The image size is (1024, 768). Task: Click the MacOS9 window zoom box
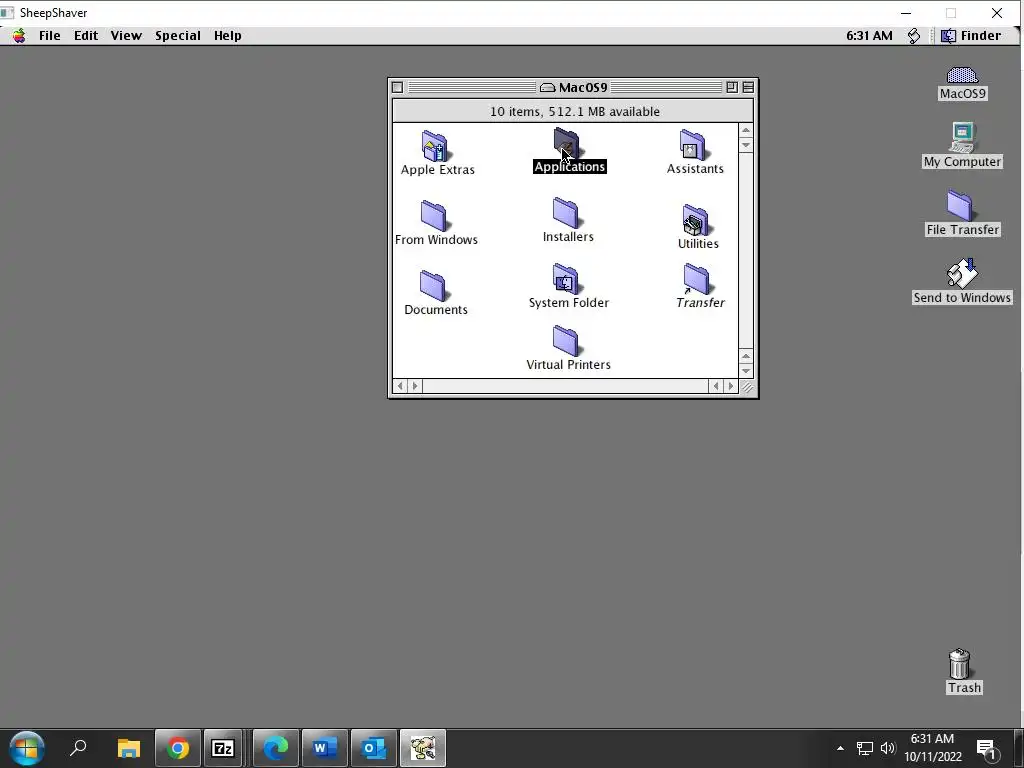(732, 88)
